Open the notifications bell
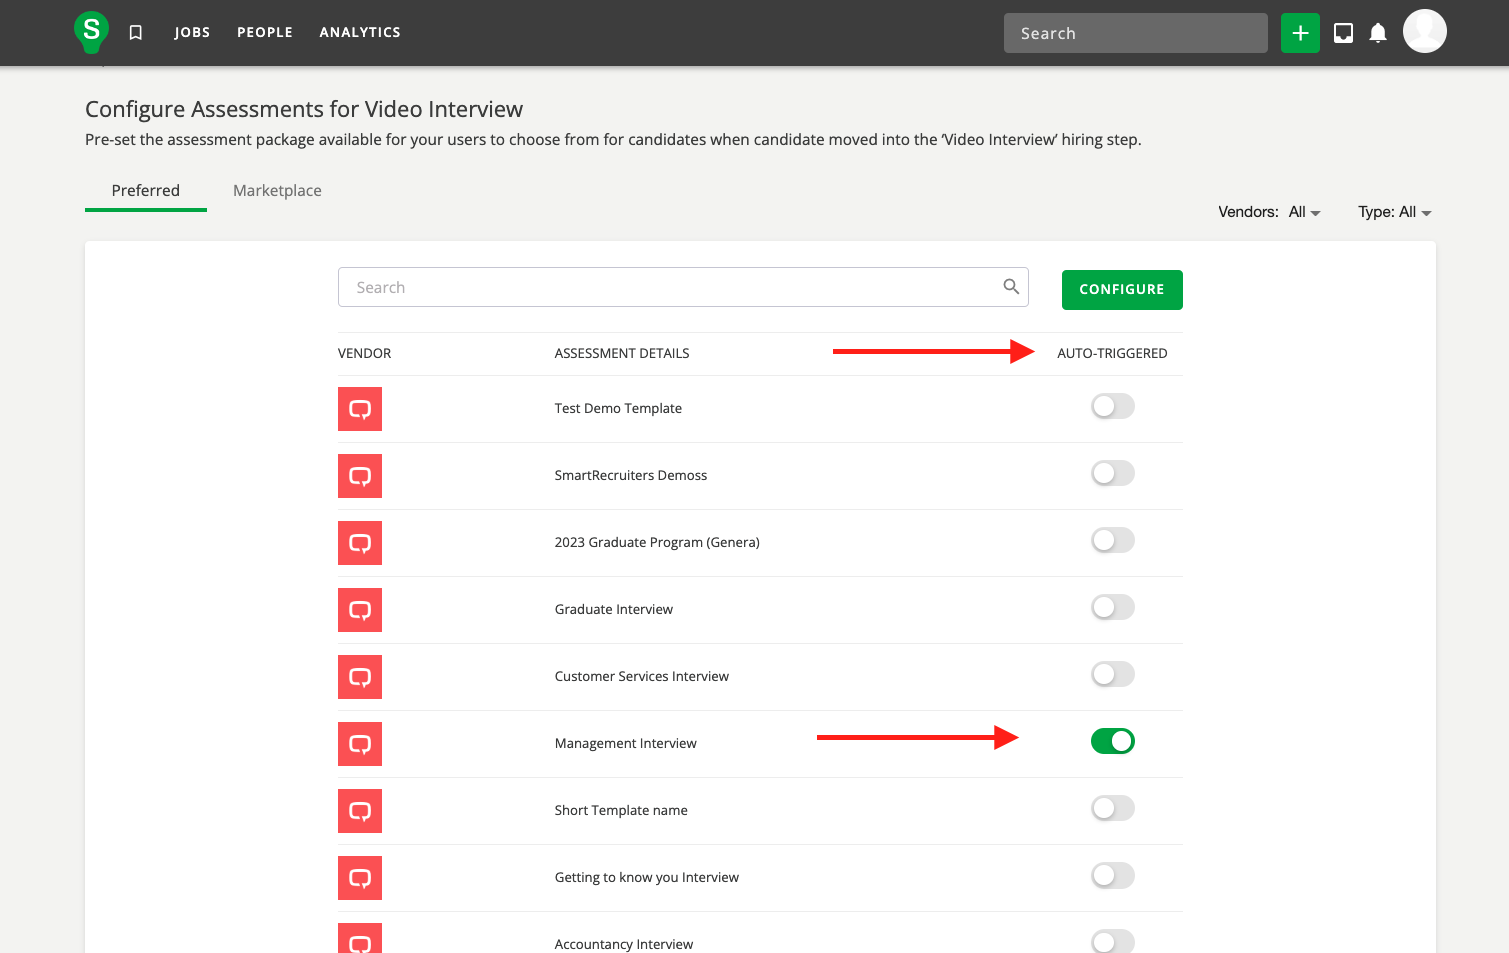Viewport: 1509px width, 953px height. click(x=1377, y=33)
